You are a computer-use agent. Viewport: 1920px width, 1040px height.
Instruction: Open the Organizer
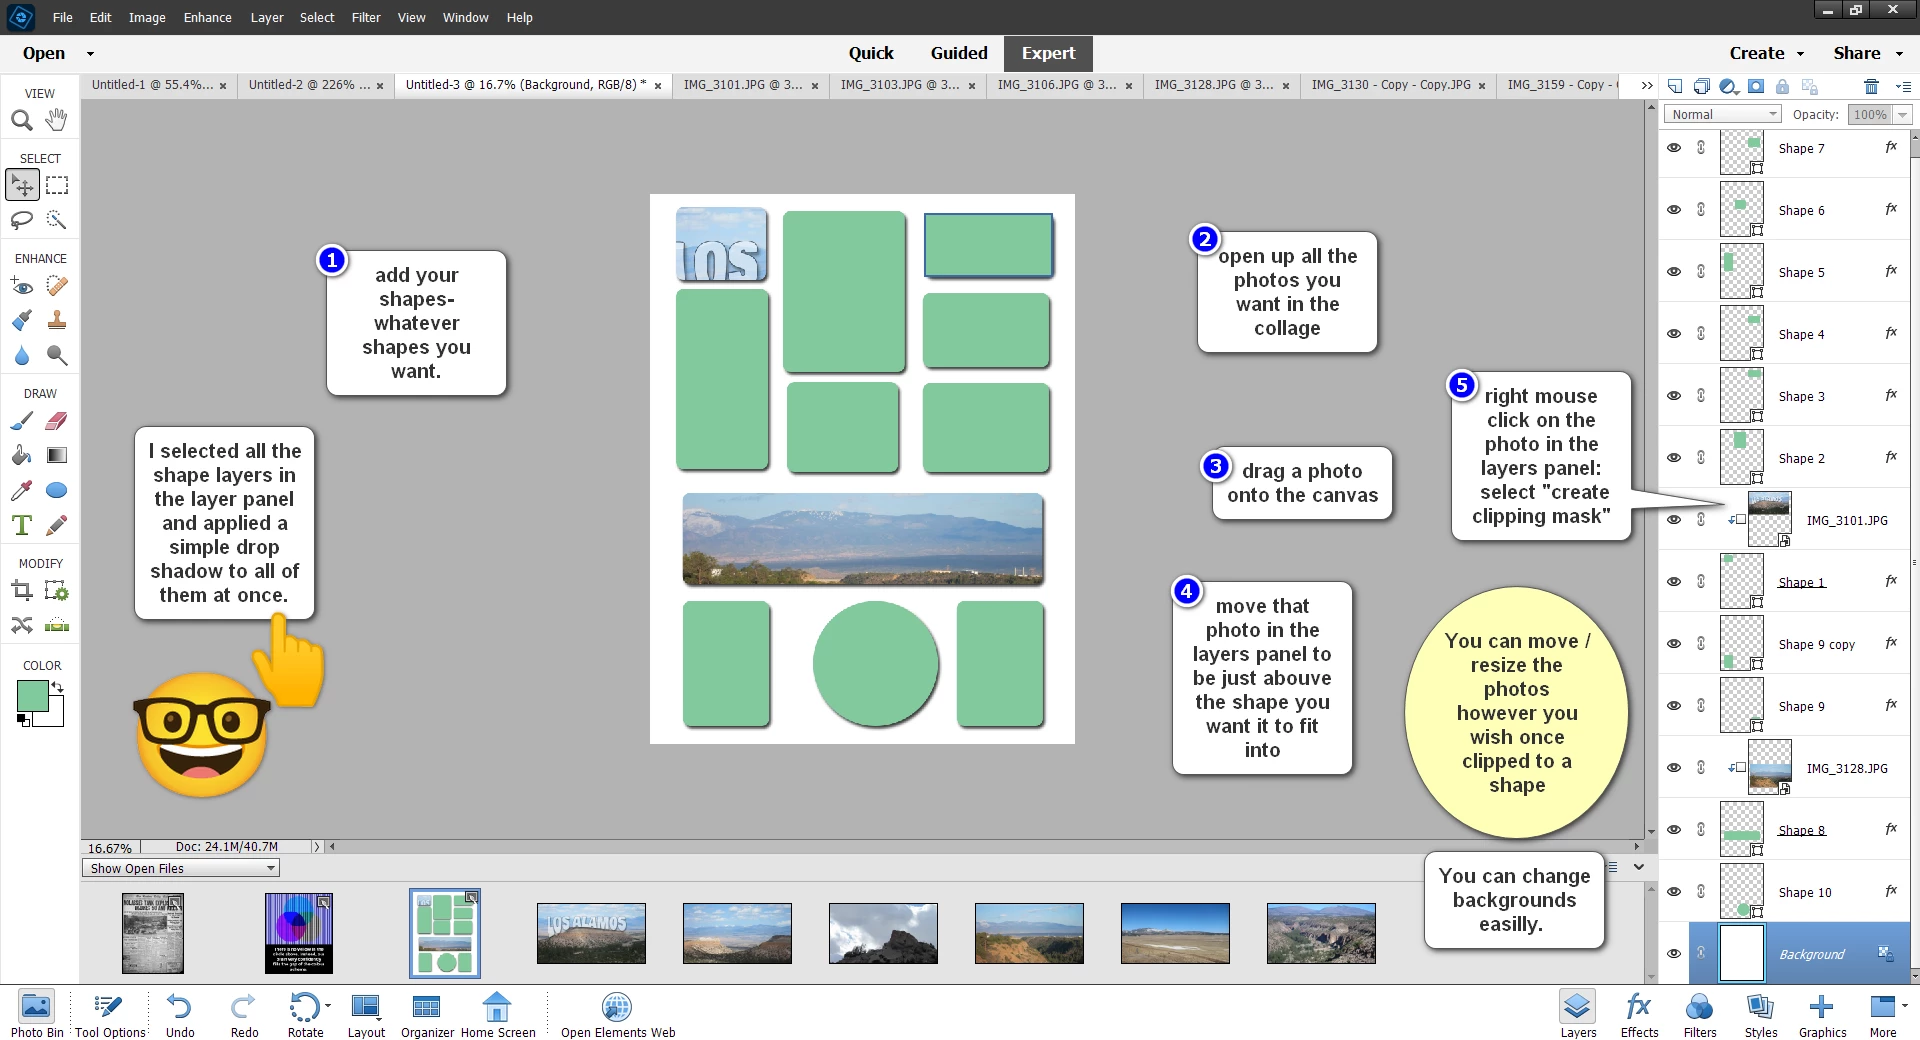[x=427, y=1014]
